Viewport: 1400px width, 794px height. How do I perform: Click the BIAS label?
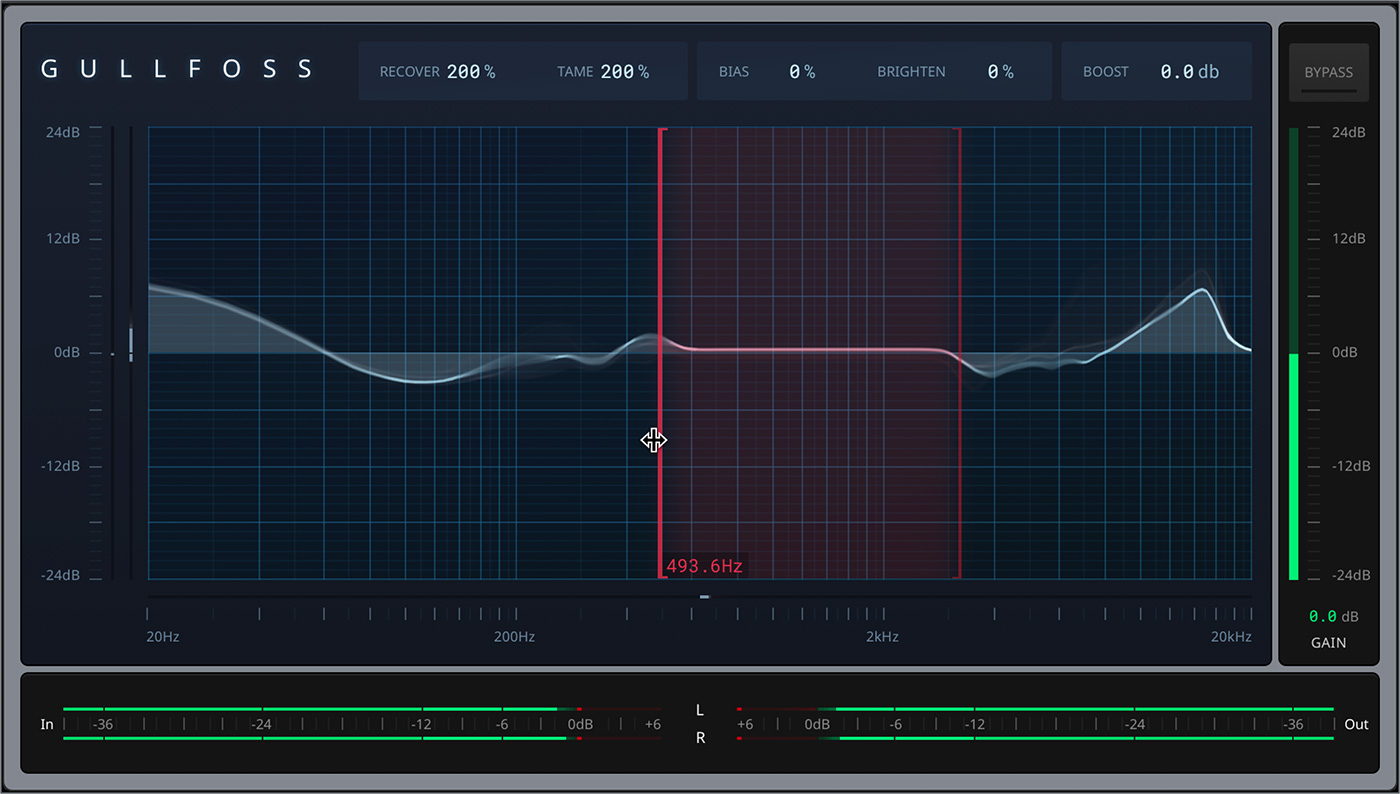[734, 72]
